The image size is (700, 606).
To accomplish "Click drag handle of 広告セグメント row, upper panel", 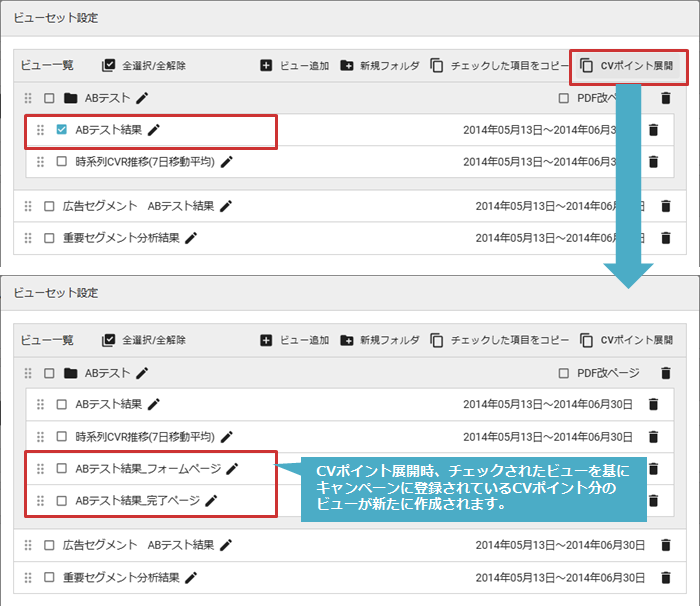I will tap(28, 206).
